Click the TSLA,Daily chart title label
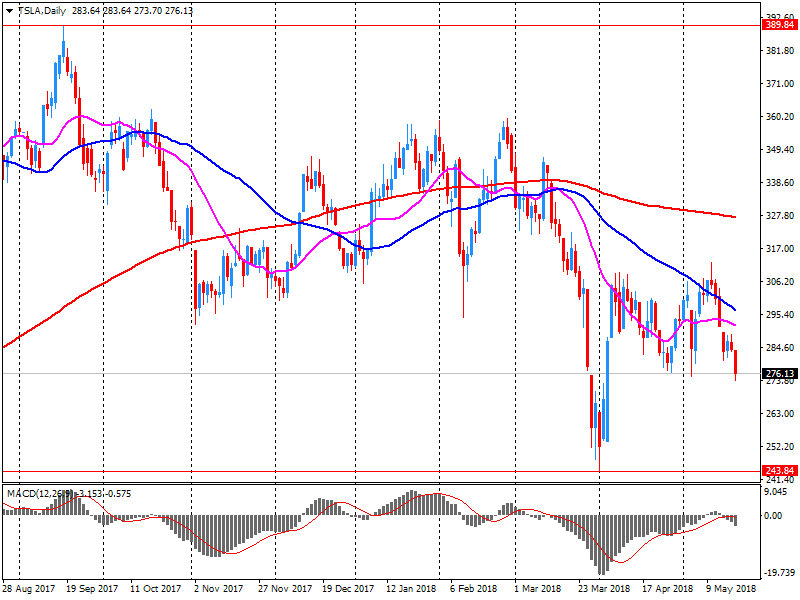 coord(42,9)
